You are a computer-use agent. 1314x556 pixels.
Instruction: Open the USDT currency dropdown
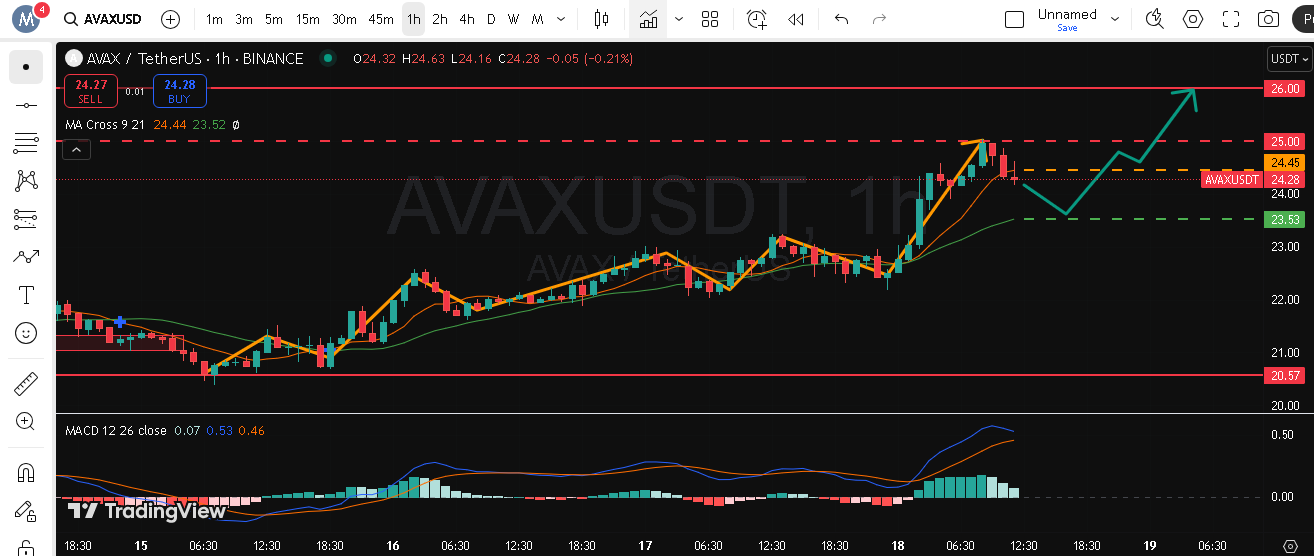point(1288,59)
